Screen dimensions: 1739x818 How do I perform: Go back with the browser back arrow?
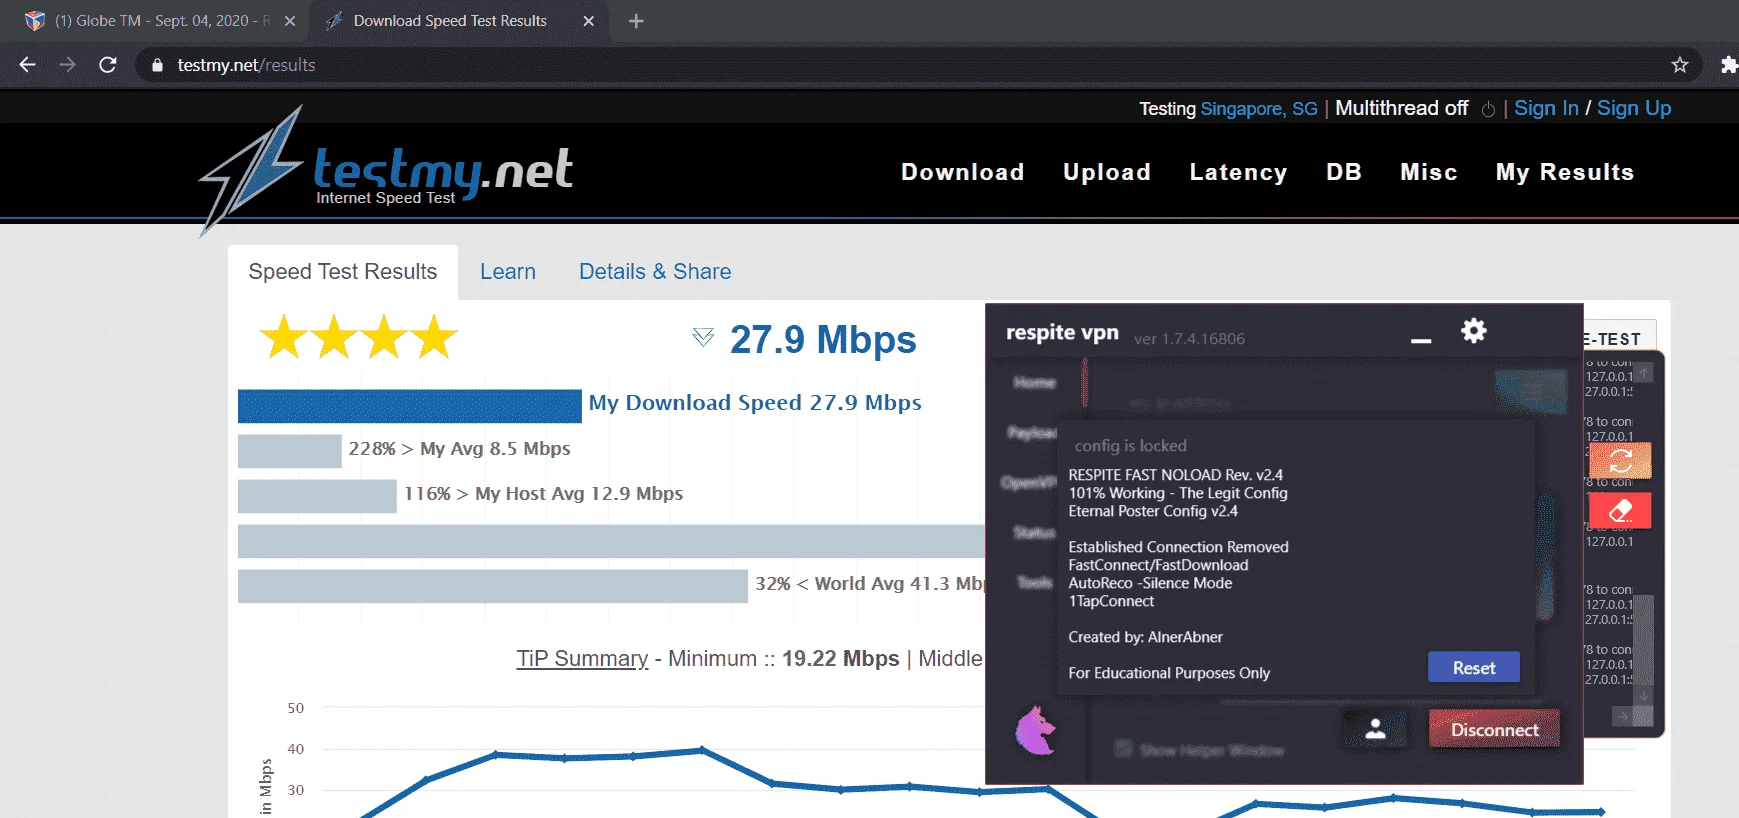[28, 65]
